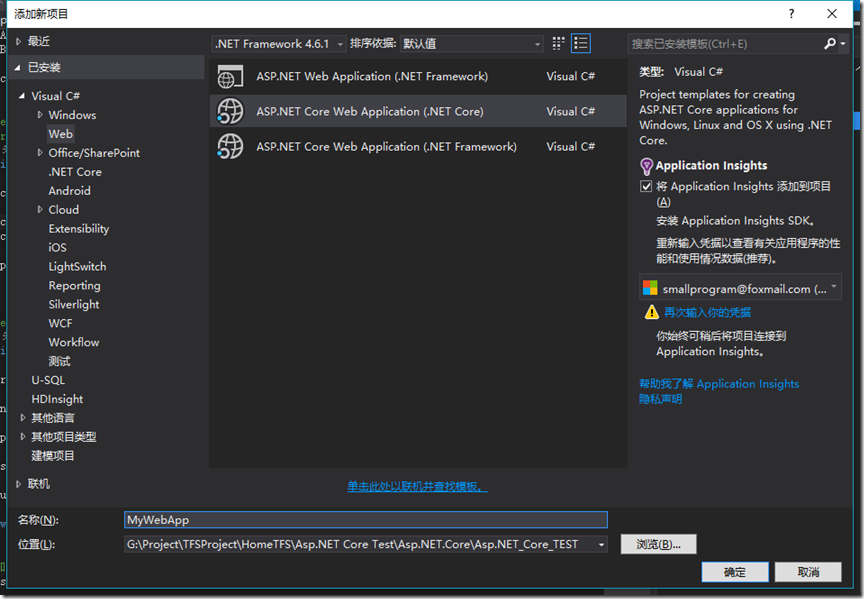Image resolution: width=864 pixels, height=599 pixels.
Task: Click the yellow warning triangle icon
Action: coord(652,312)
